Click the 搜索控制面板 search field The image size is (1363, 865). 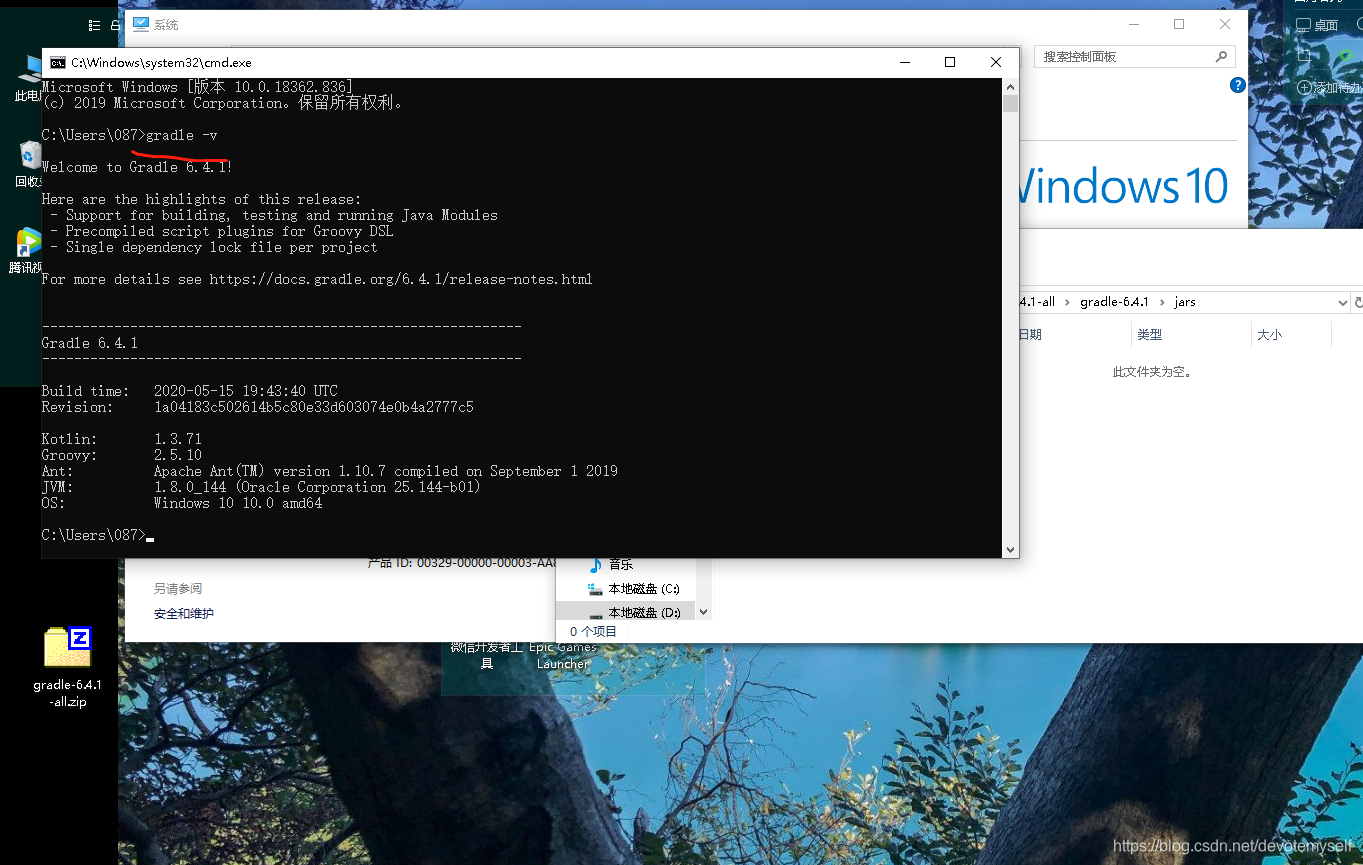click(x=1135, y=57)
